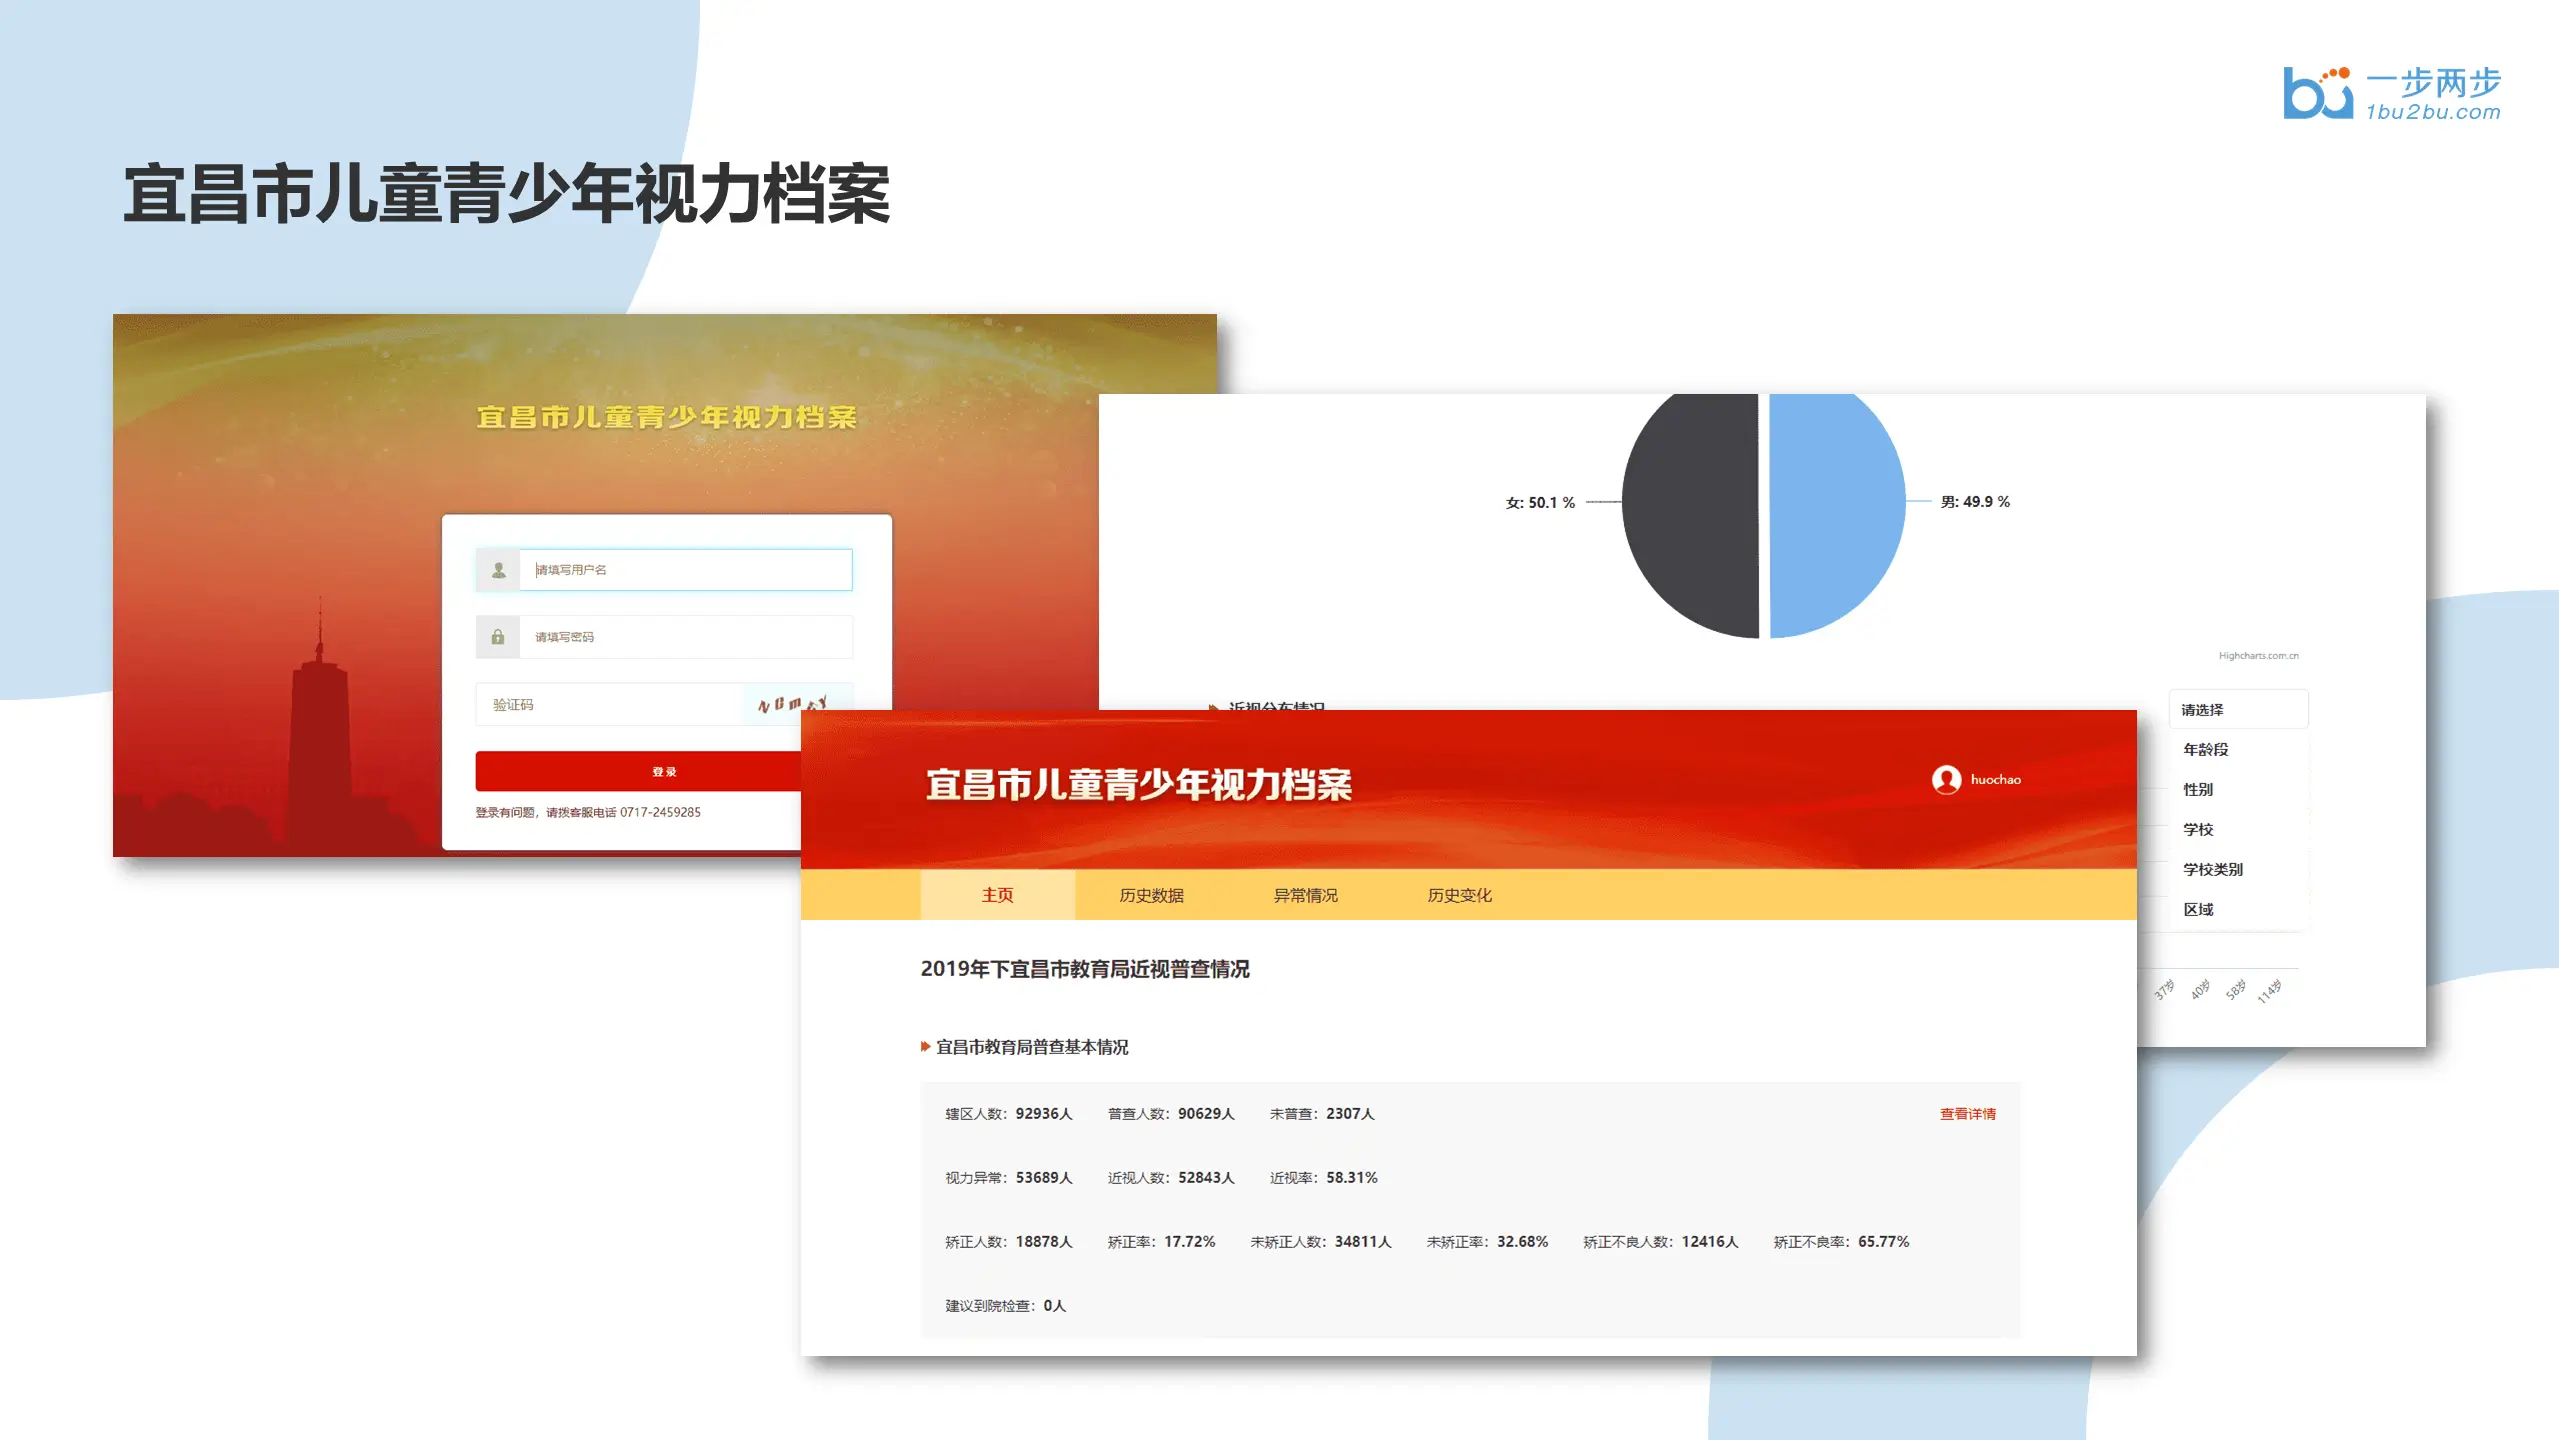This screenshot has width=2559, height=1440.
Task: Click the lock icon in password field
Action: tap(498, 637)
